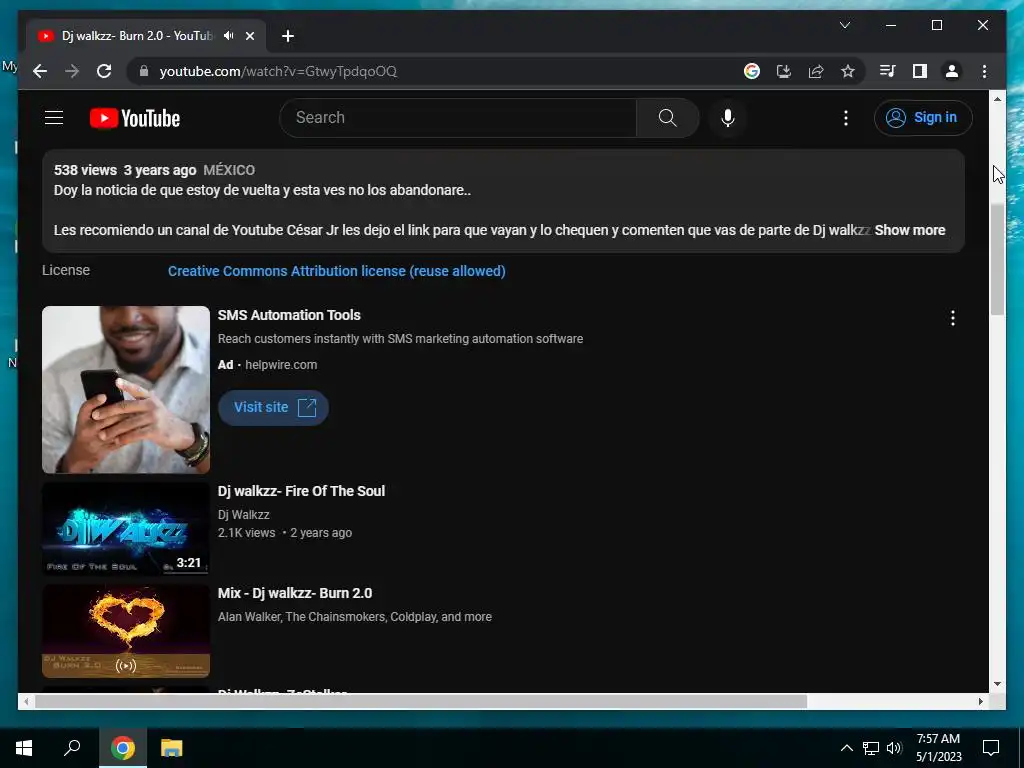
Task: Click the install app icon
Action: [x=784, y=71]
